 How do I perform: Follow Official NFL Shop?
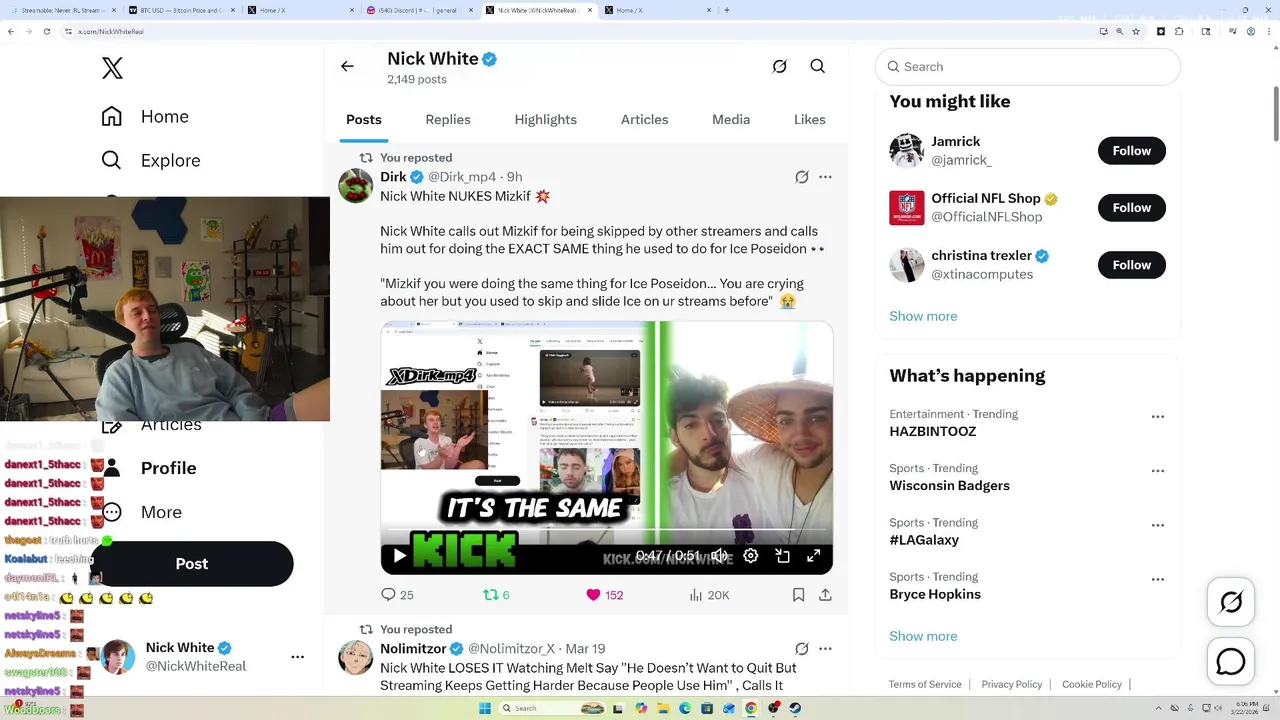coord(1132,208)
